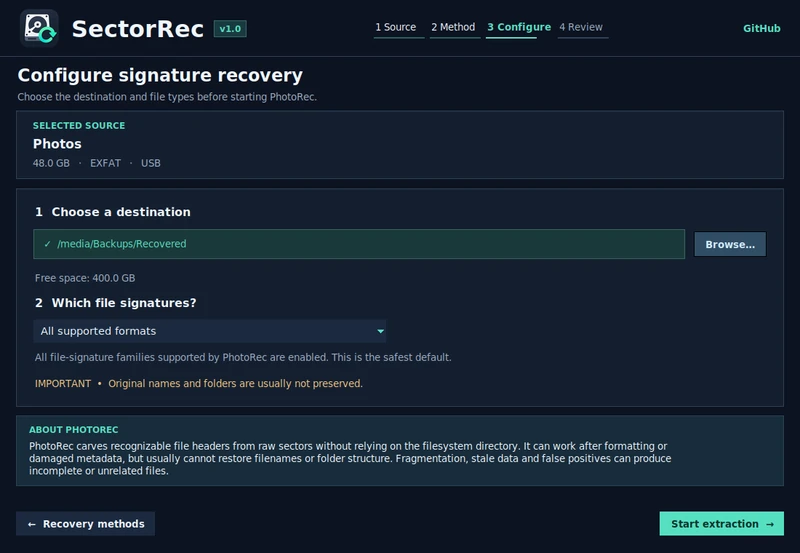Click the Free space: 400.0 GB text
Viewport: 800px width, 553px height.
pyautogui.click(x=85, y=278)
